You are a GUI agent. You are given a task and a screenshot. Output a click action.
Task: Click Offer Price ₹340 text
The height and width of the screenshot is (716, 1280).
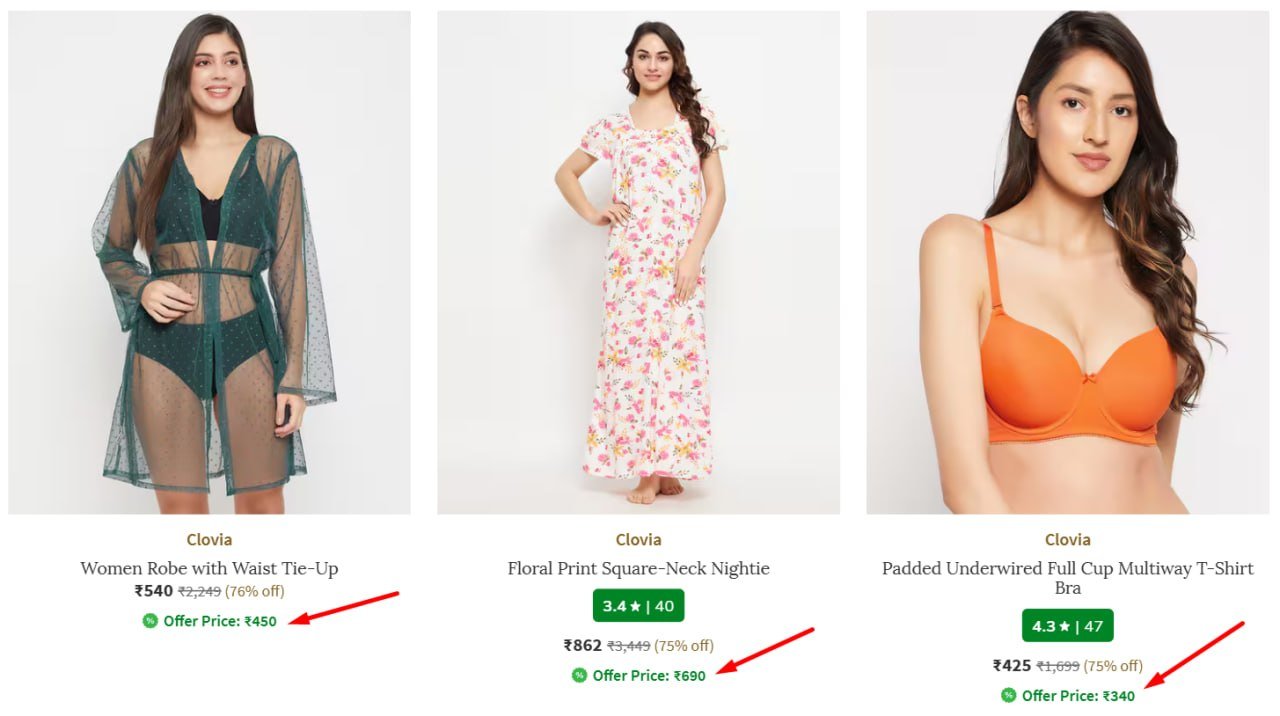click(1078, 695)
